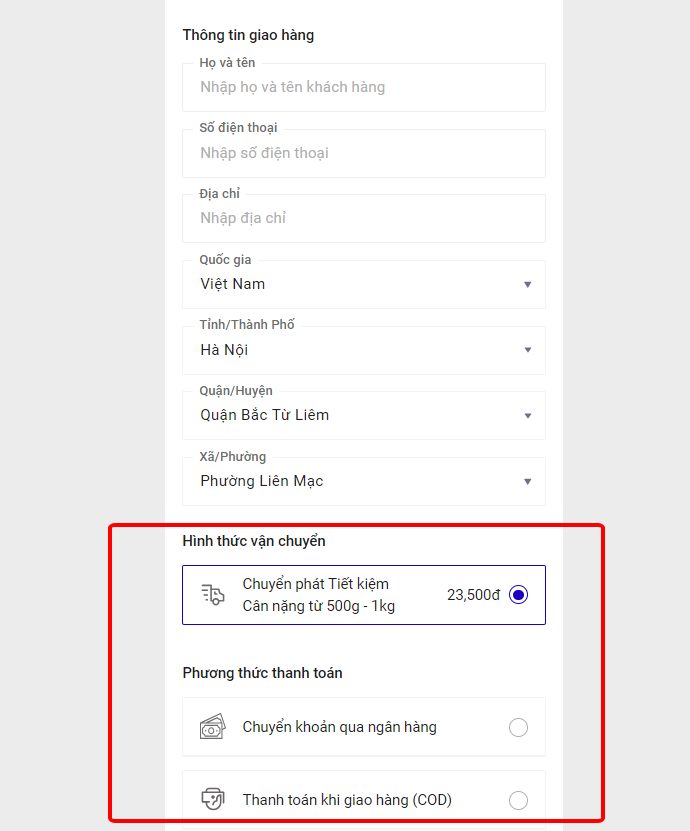Focus the Số điện thoại input field

363,153
